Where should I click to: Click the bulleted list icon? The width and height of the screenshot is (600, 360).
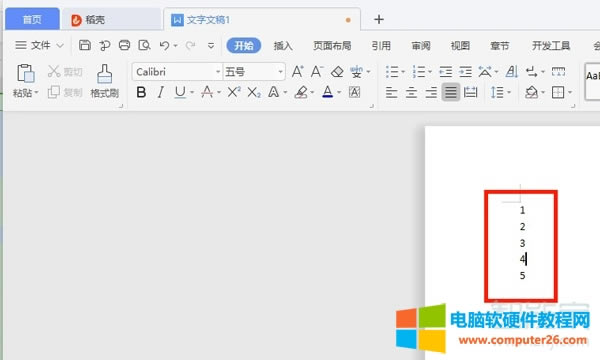[392, 72]
